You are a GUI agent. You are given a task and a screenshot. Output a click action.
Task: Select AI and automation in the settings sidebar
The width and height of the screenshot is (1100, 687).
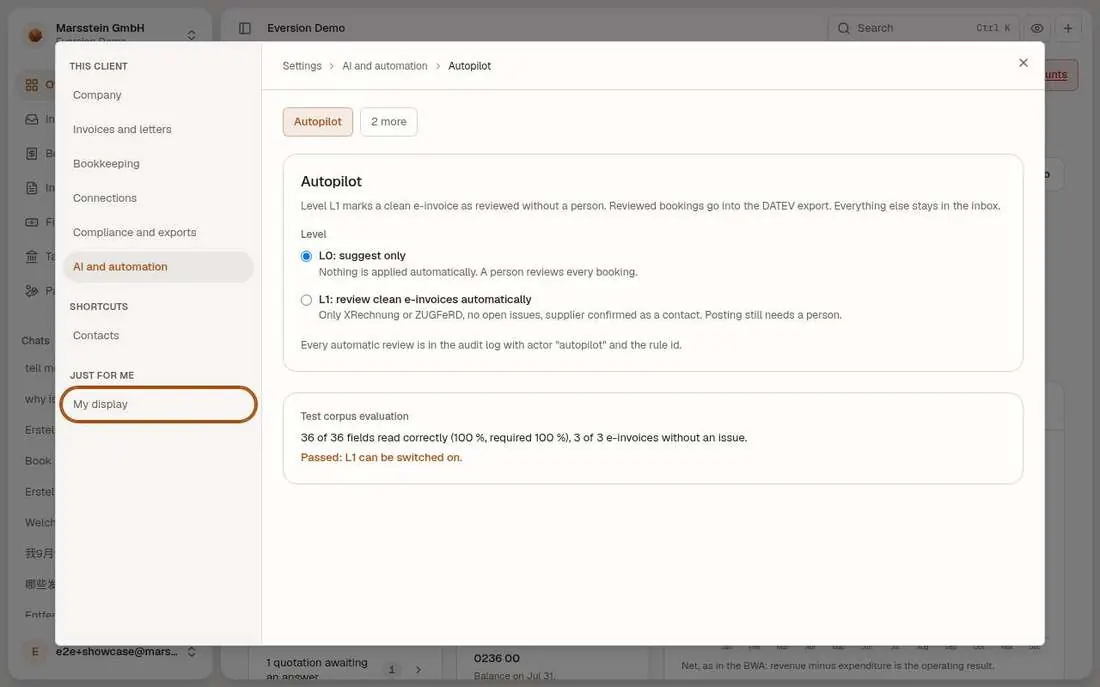tap(158, 267)
